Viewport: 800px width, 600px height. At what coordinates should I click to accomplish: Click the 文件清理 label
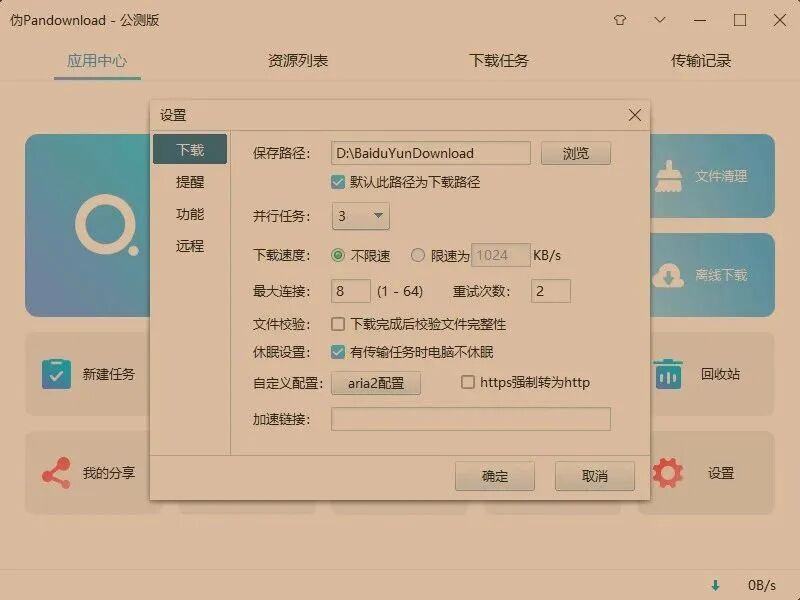721,177
